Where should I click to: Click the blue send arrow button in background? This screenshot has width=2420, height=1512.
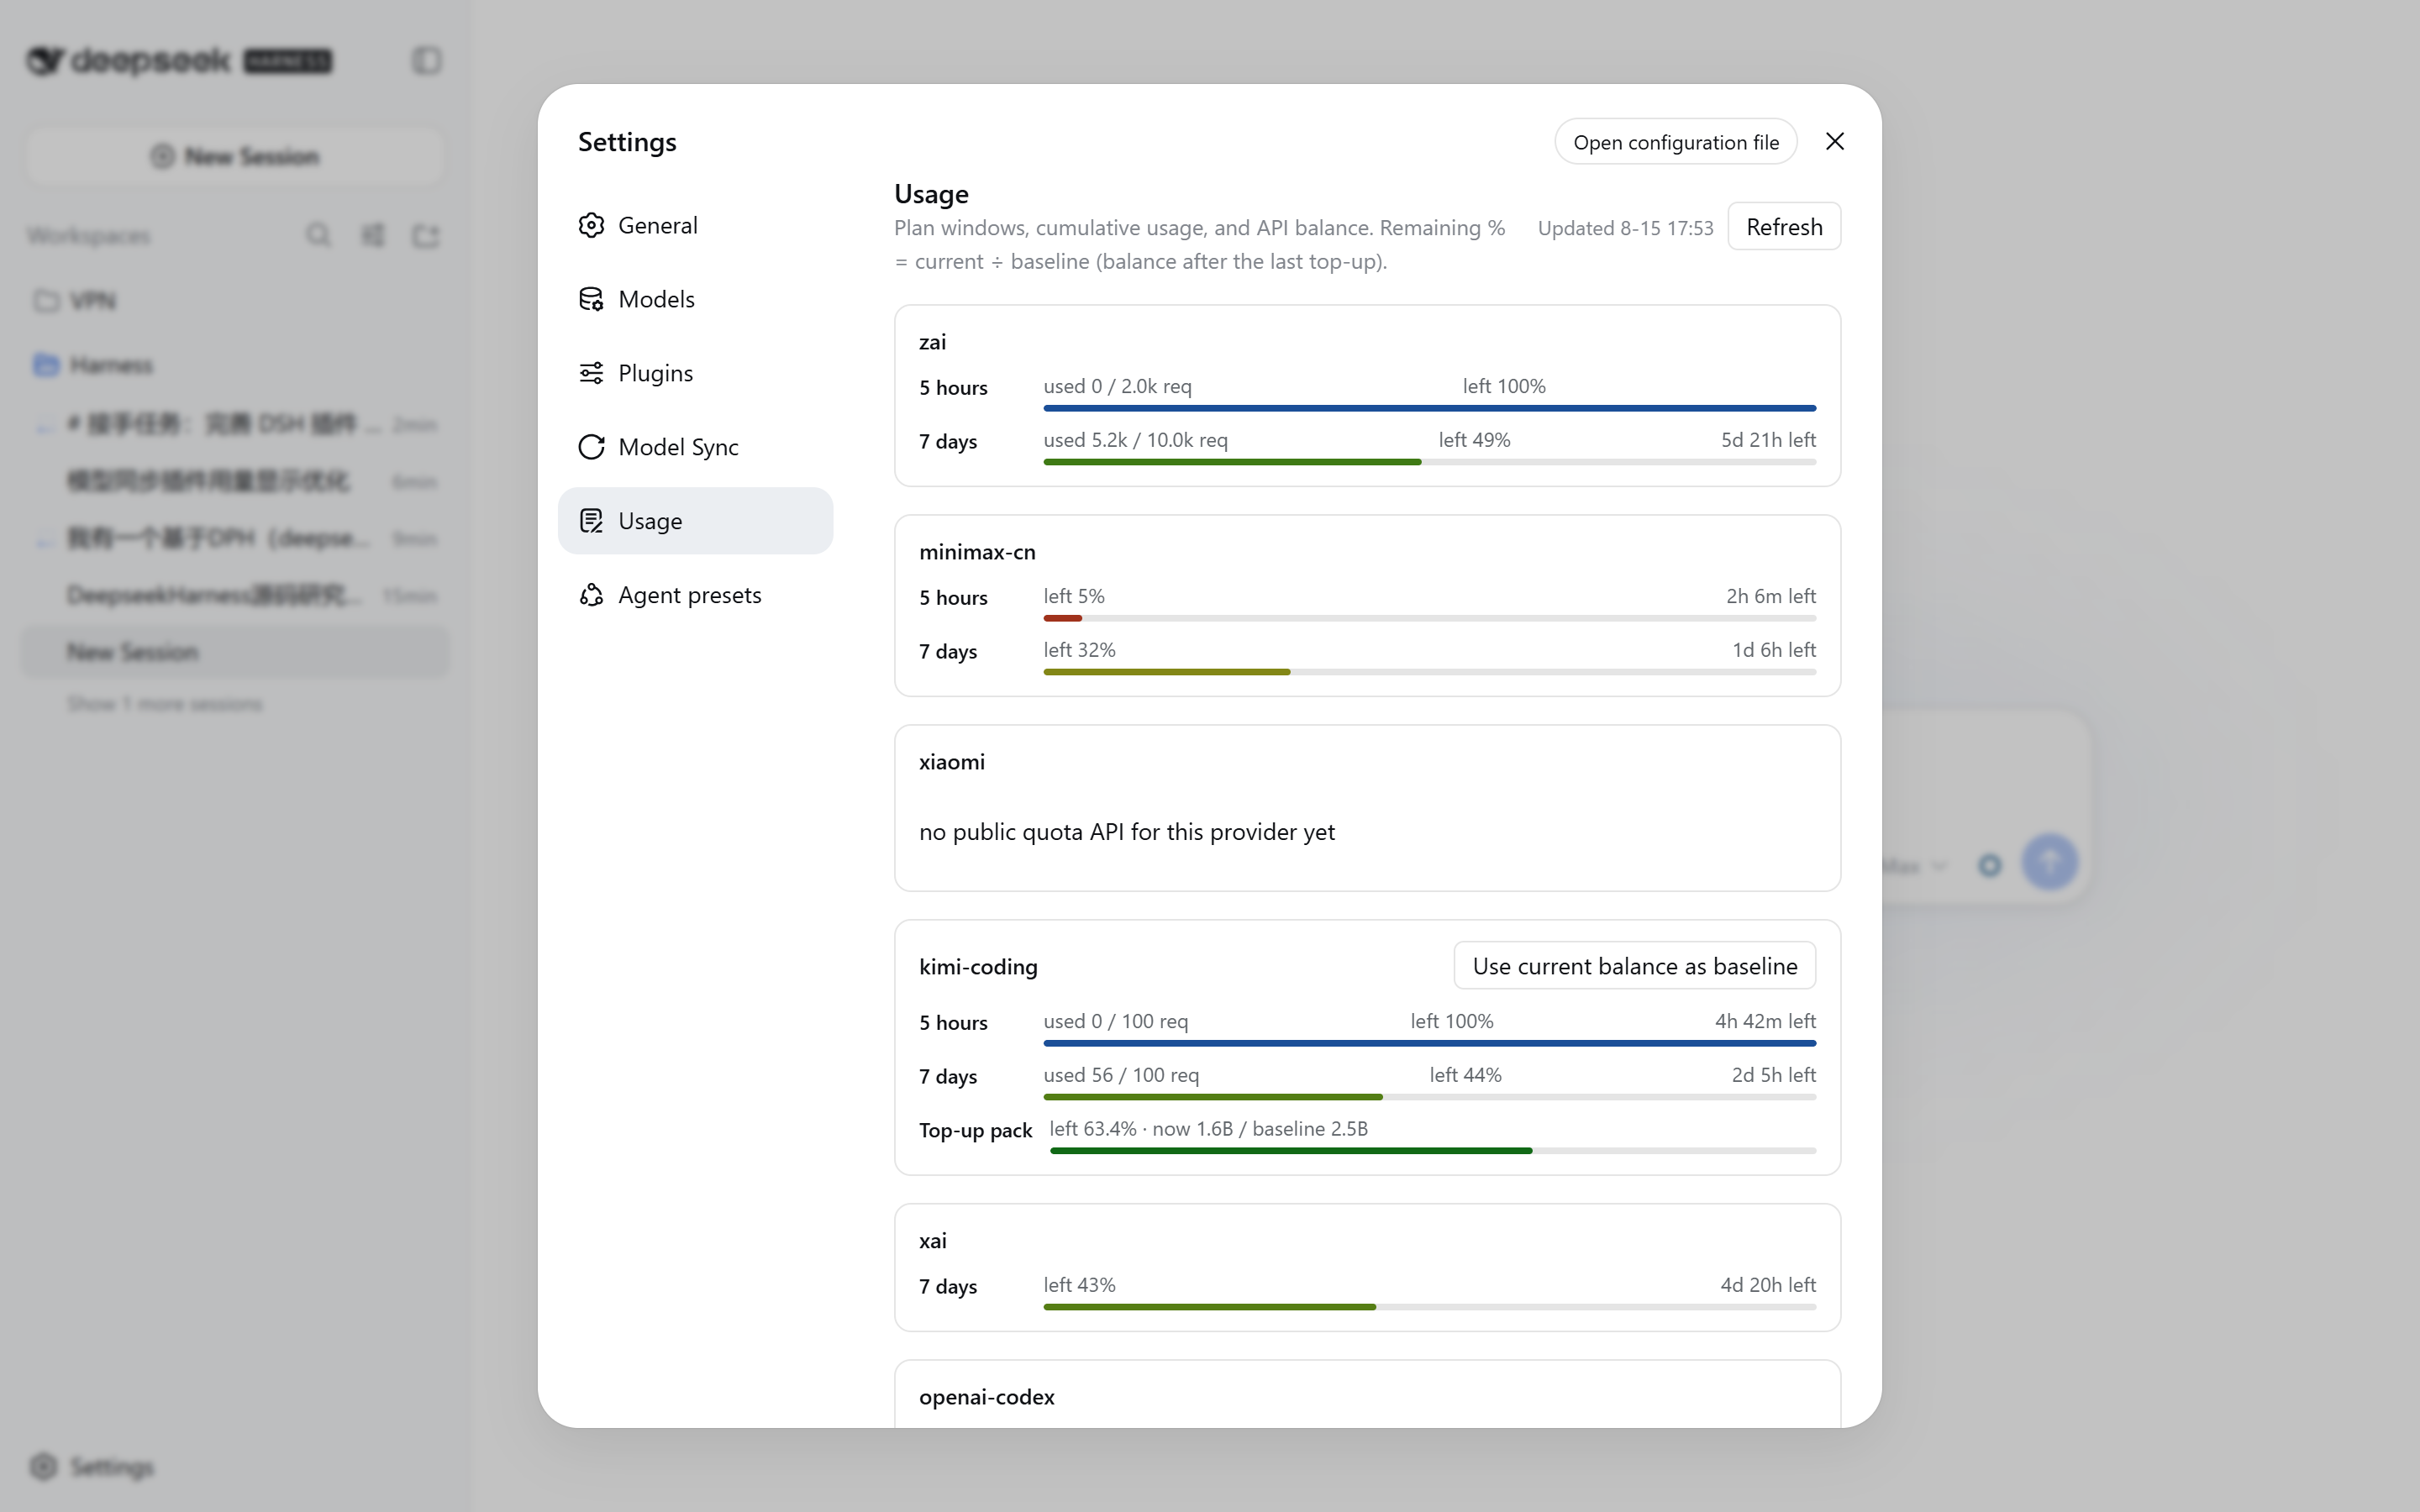coord(2050,862)
